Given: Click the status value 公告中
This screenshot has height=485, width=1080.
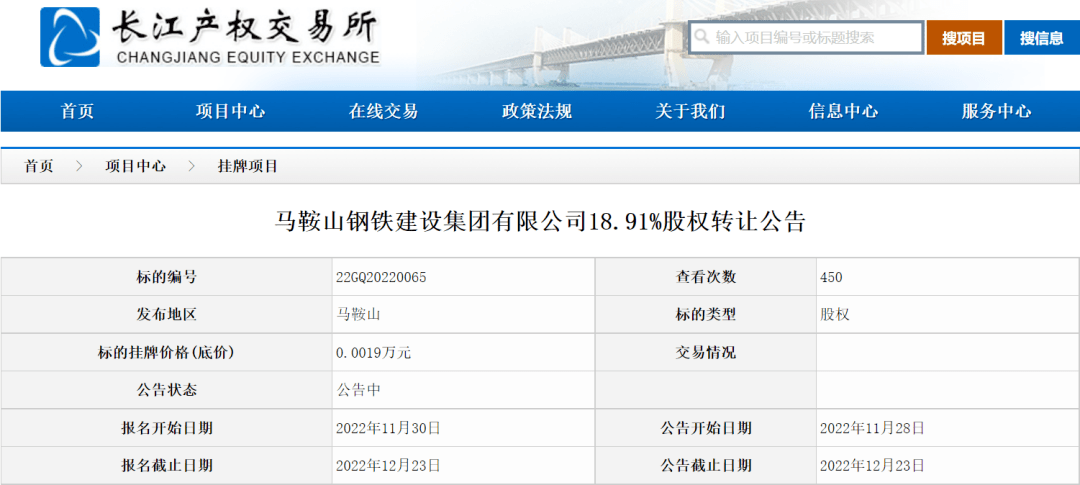Looking at the screenshot, I should click(x=358, y=390).
